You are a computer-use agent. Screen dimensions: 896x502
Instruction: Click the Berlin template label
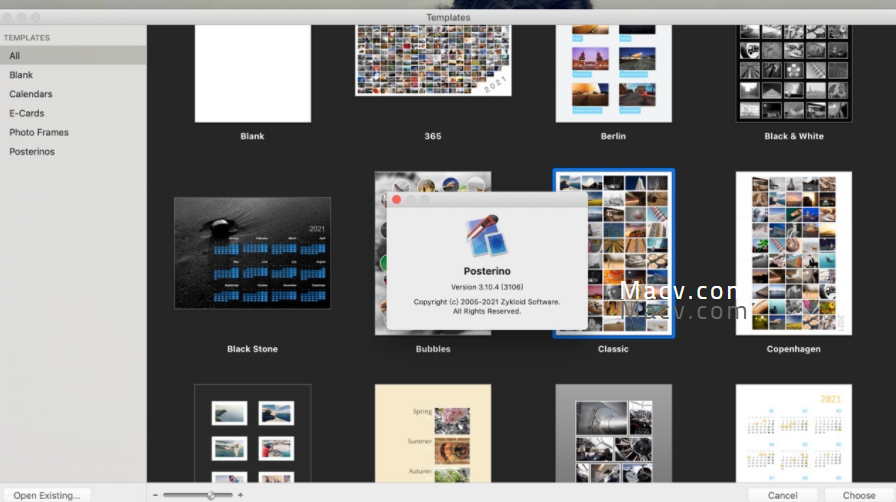tap(613, 136)
